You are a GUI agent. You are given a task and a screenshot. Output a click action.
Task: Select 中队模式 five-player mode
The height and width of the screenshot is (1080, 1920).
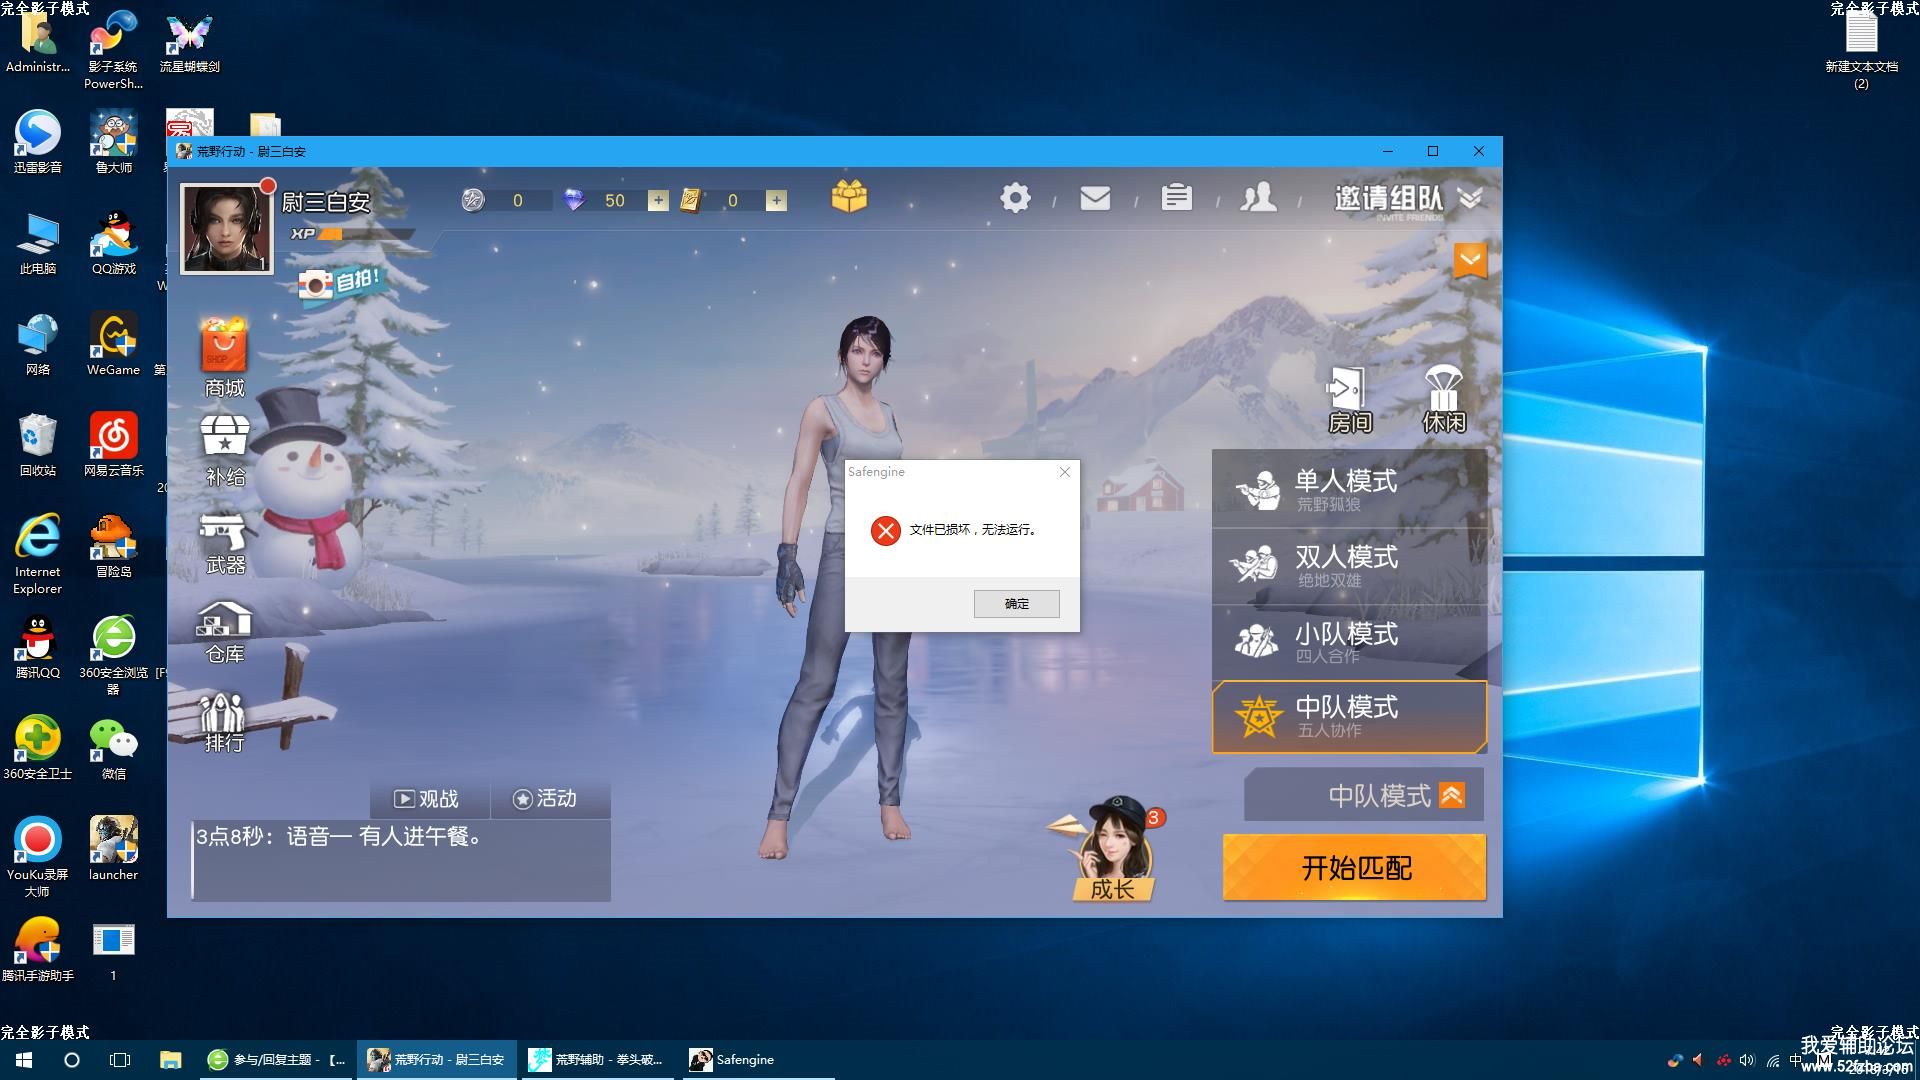1349,717
